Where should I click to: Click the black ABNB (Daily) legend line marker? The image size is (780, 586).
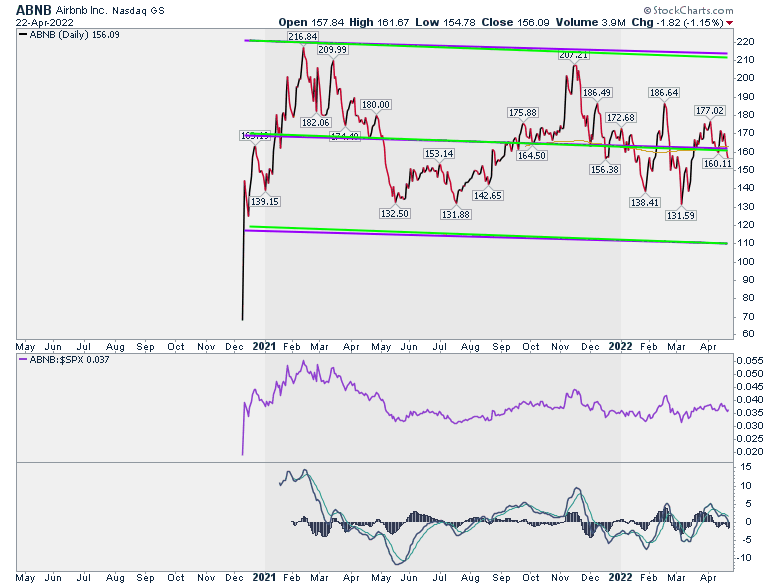point(23,35)
